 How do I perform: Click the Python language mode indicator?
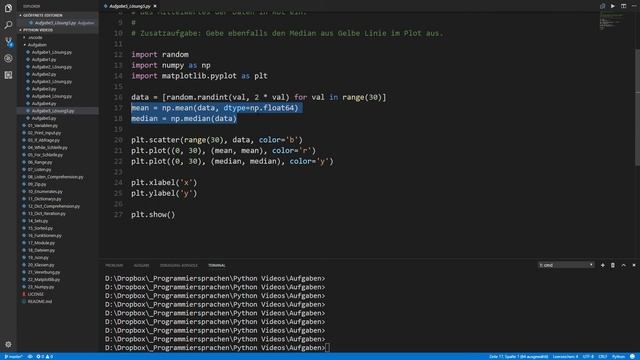(618, 356)
